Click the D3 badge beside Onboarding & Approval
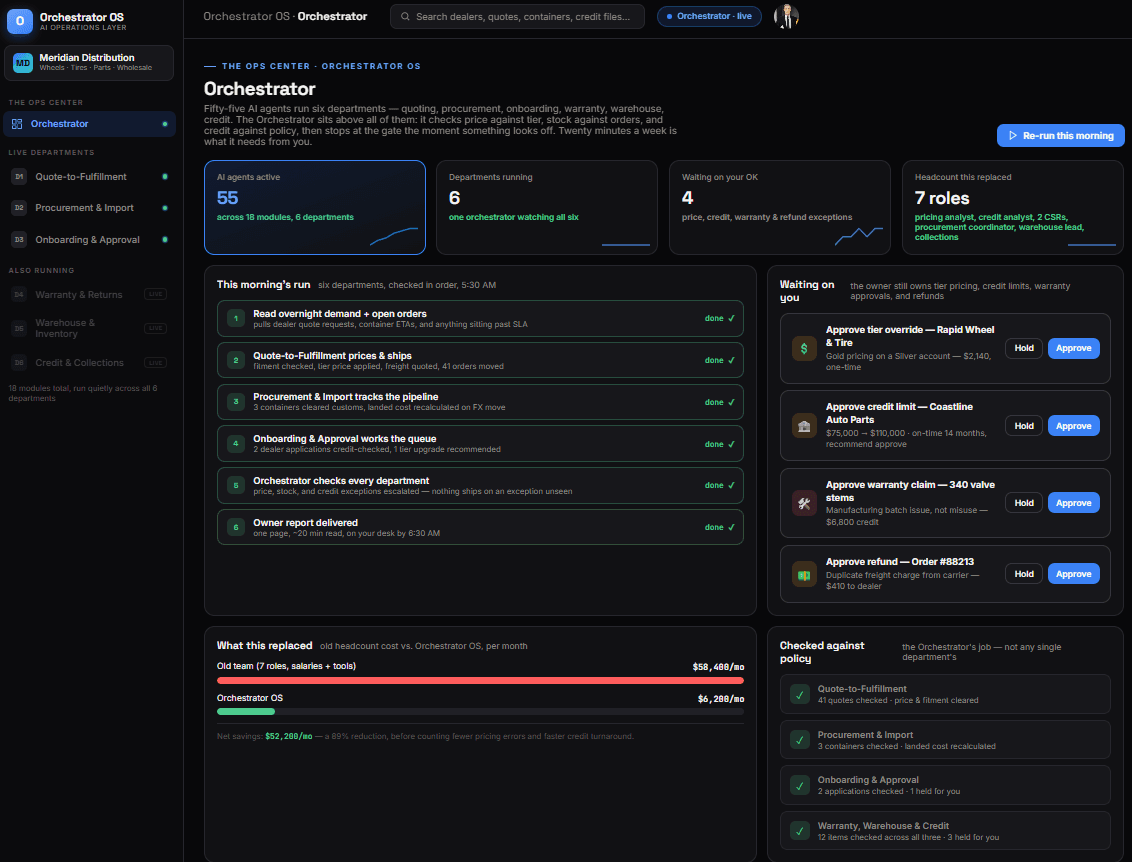Viewport: 1132px width, 862px height. tap(19, 240)
